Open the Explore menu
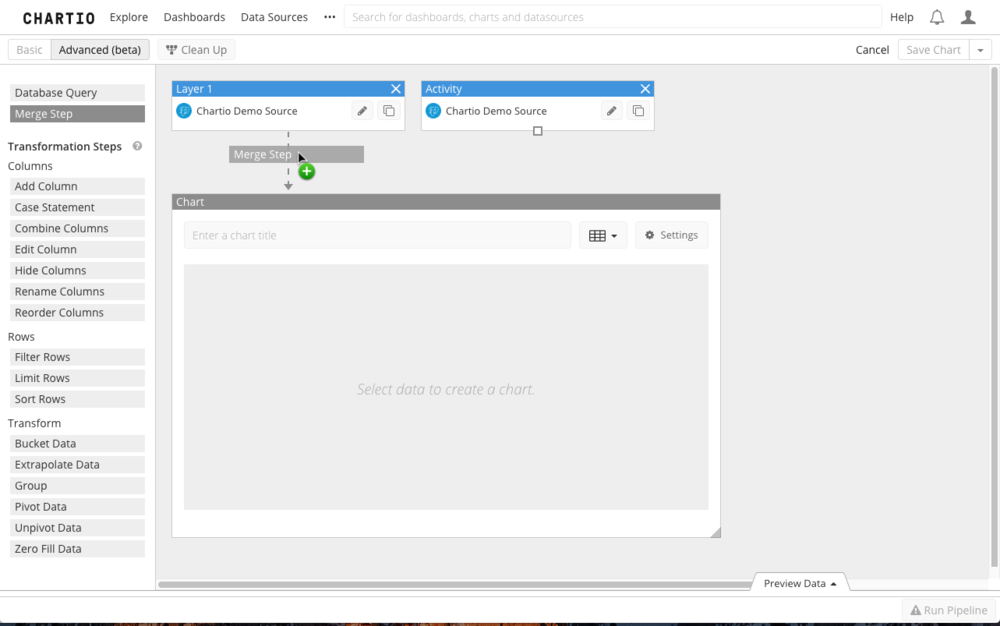 tap(129, 17)
